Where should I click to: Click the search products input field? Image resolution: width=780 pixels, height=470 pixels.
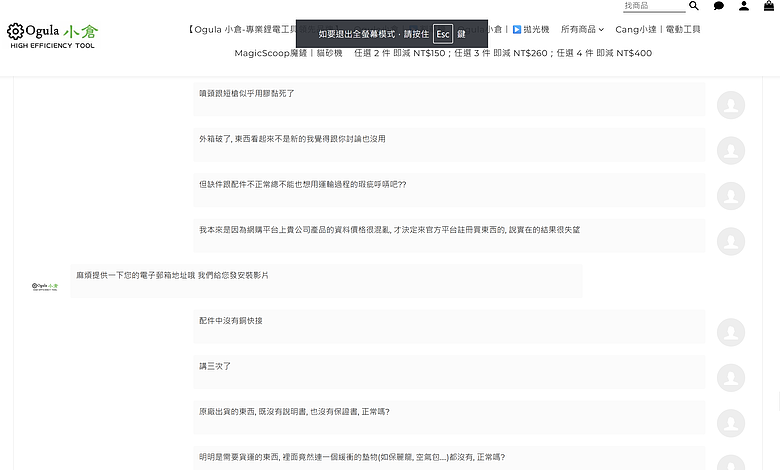point(654,6)
